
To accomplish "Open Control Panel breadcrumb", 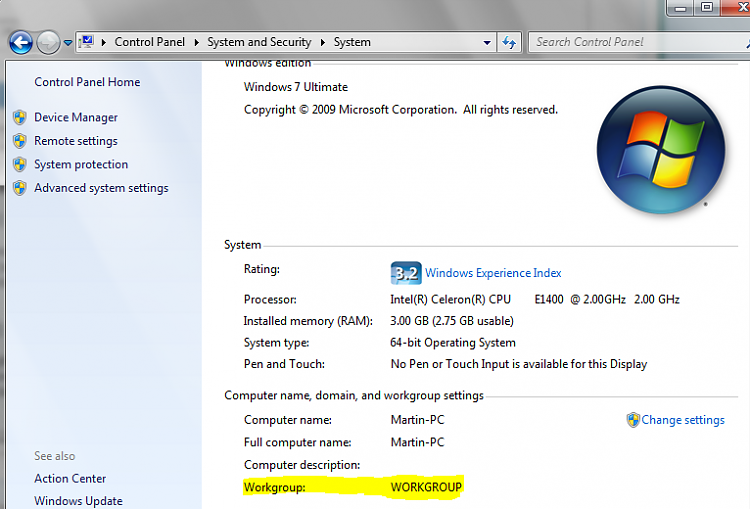I will tap(150, 42).
